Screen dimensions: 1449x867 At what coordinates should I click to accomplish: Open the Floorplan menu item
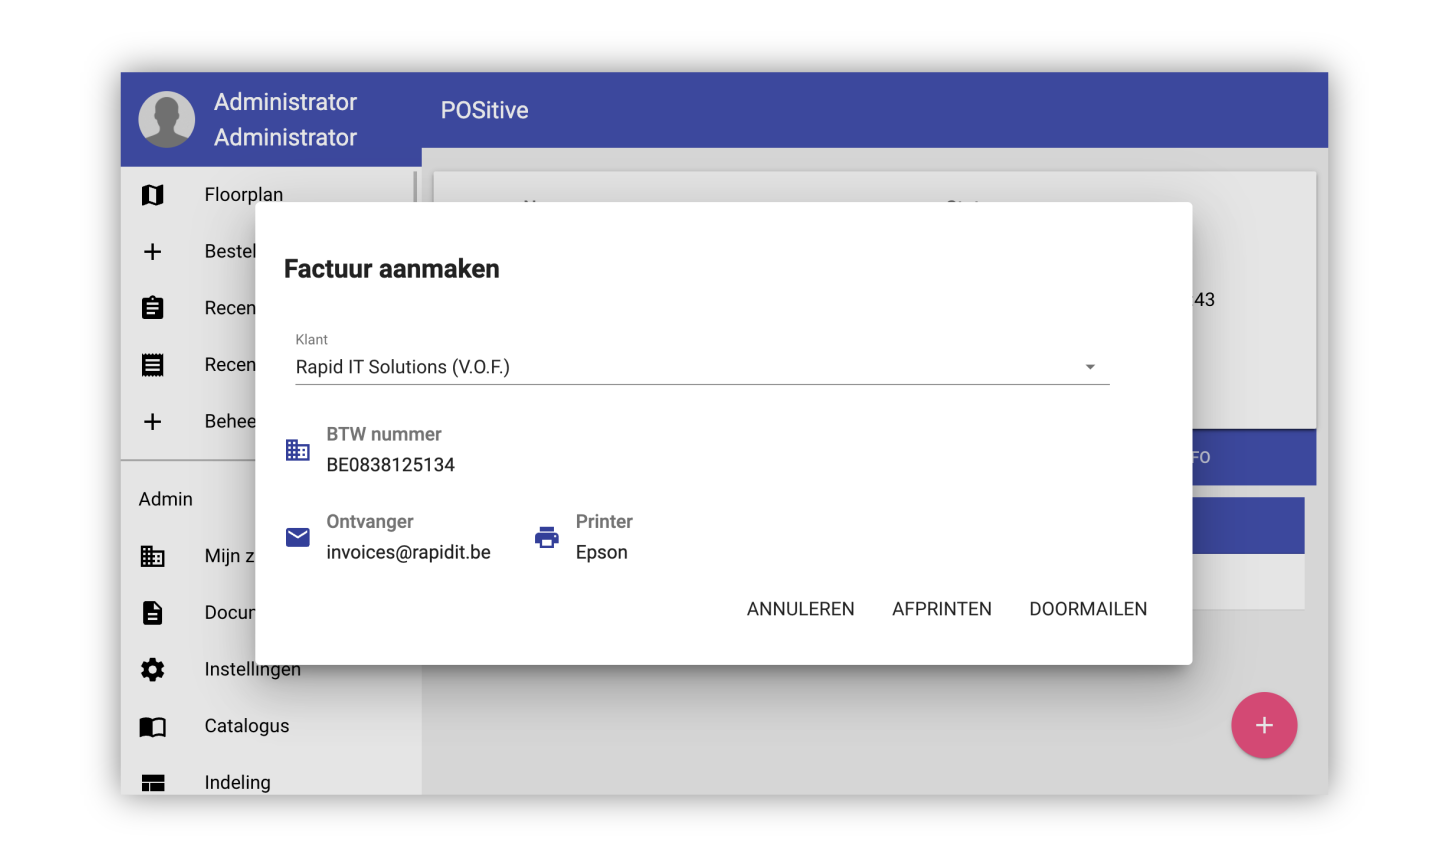pyautogui.click(x=244, y=195)
